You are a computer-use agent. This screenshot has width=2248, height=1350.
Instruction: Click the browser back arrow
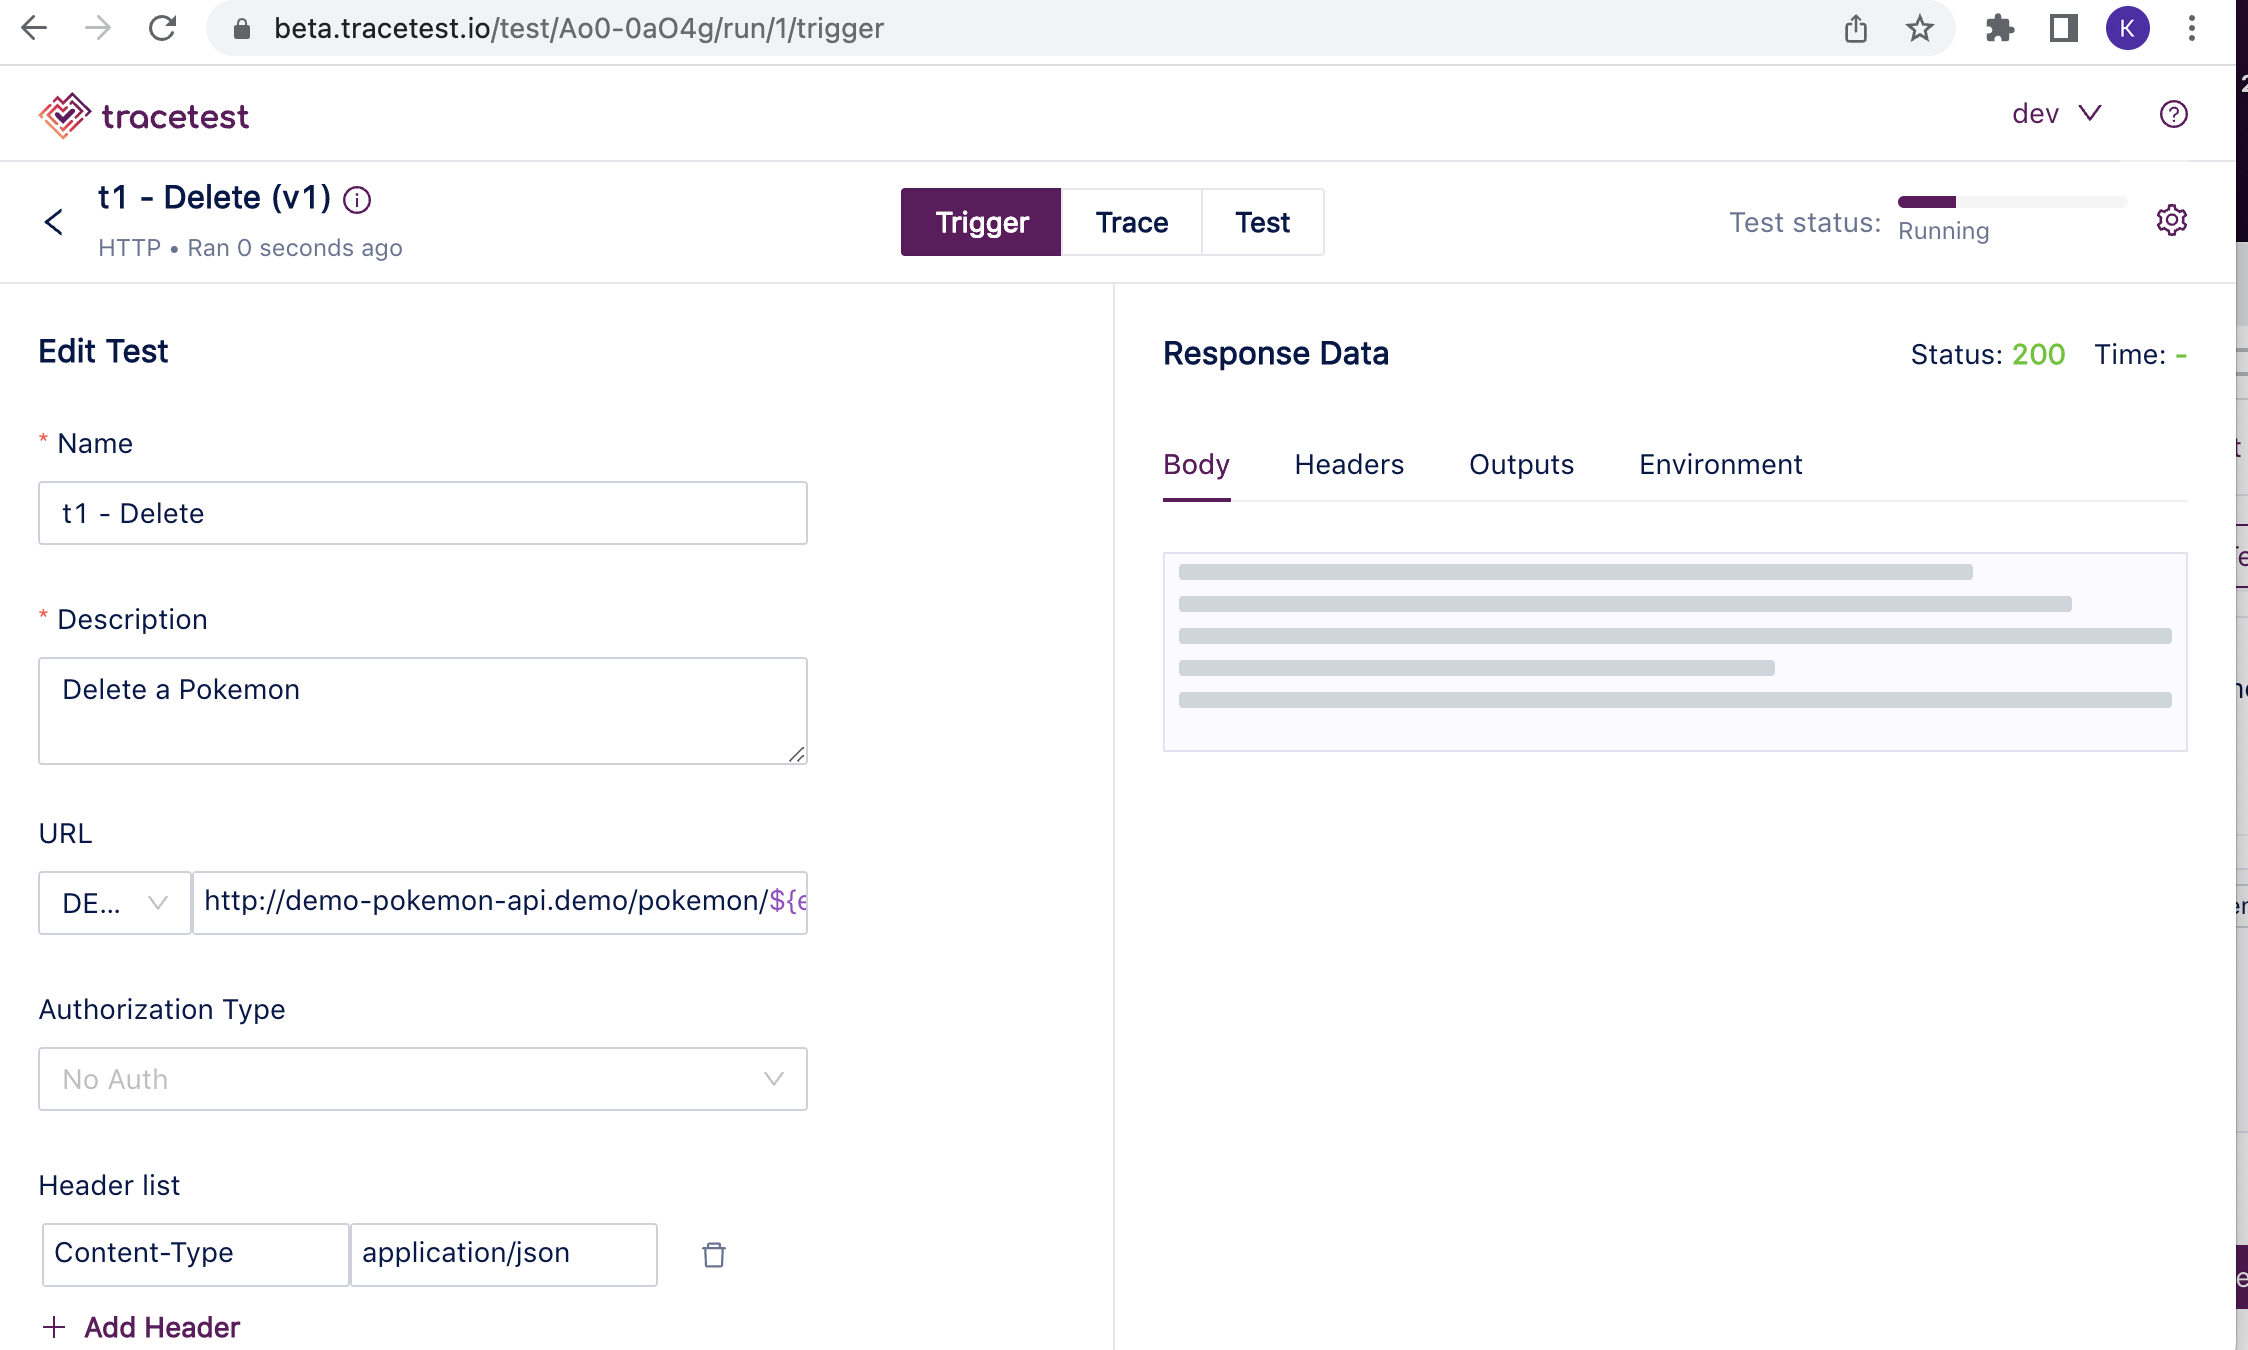click(x=34, y=28)
